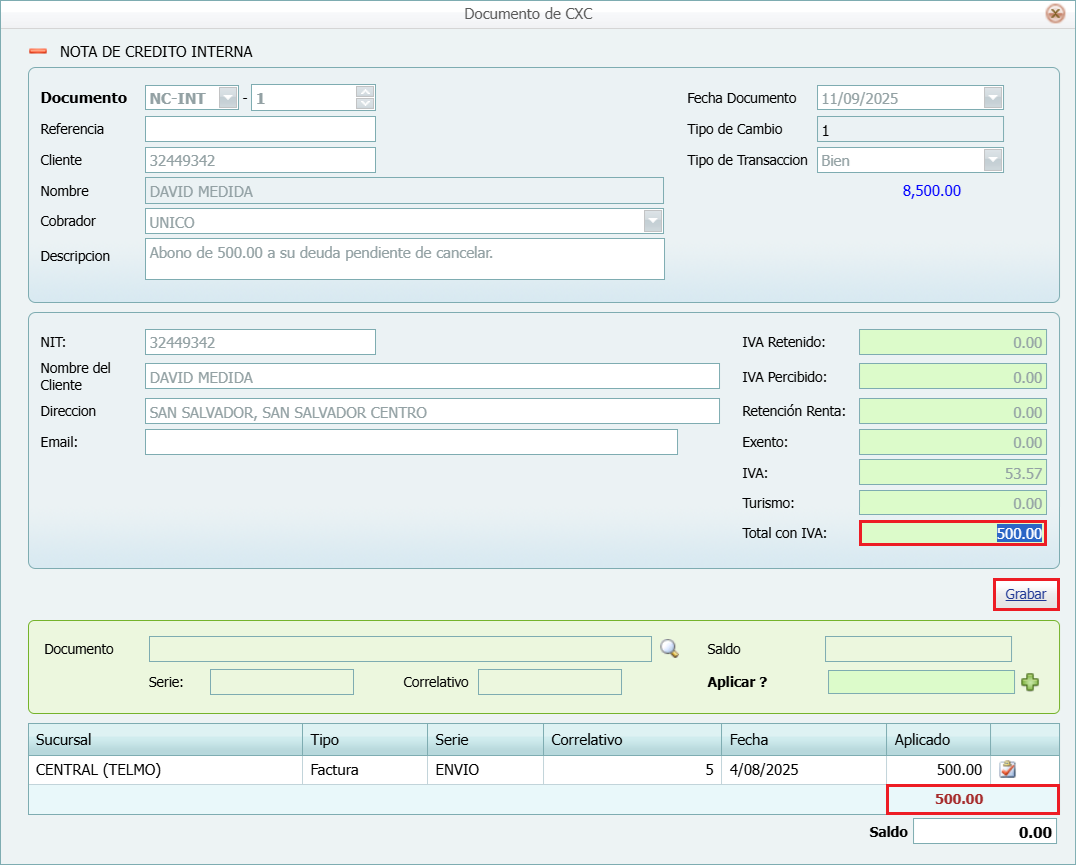This screenshot has height=865, width=1076.
Task: Expand the Fecha Documento date dropdown
Action: pyautogui.click(x=992, y=98)
